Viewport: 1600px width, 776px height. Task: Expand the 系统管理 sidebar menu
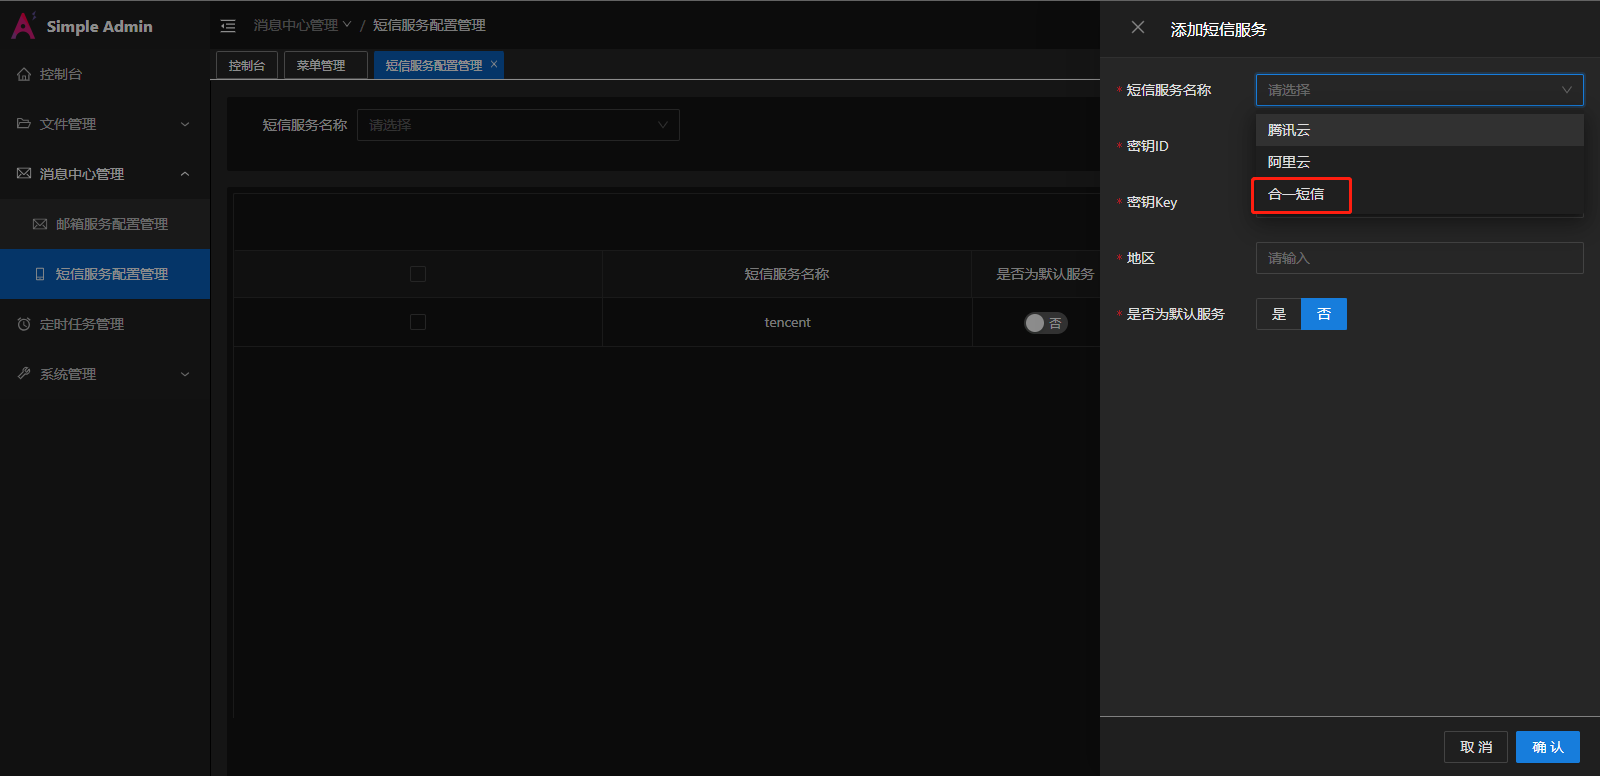pyautogui.click(x=105, y=374)
